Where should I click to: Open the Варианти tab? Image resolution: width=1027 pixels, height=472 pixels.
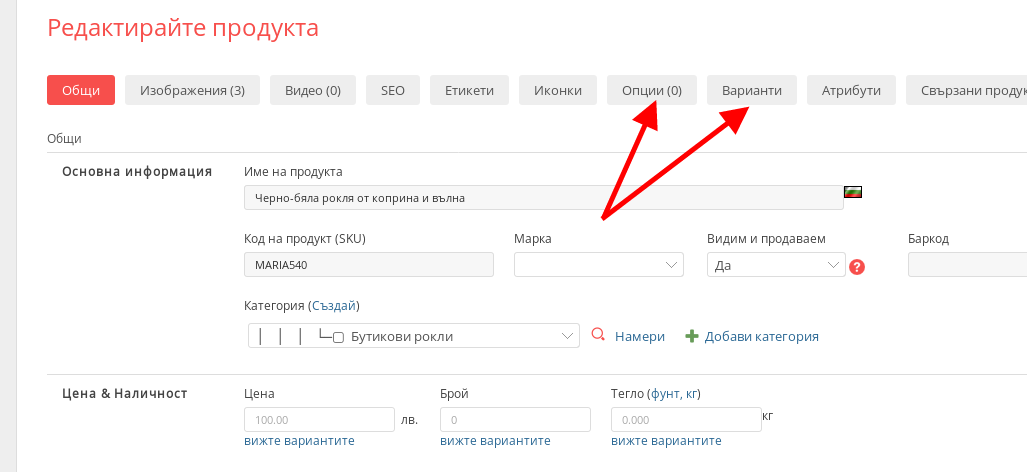tap(752, 90)
